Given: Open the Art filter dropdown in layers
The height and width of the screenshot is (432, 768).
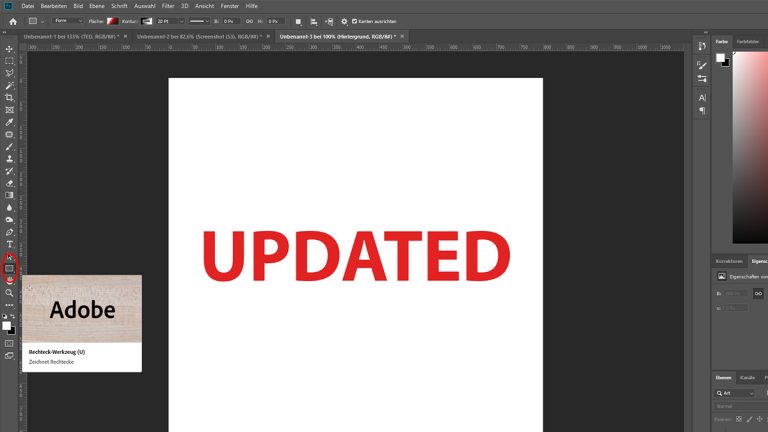Looking at the screenshot, I should [734, 393].
